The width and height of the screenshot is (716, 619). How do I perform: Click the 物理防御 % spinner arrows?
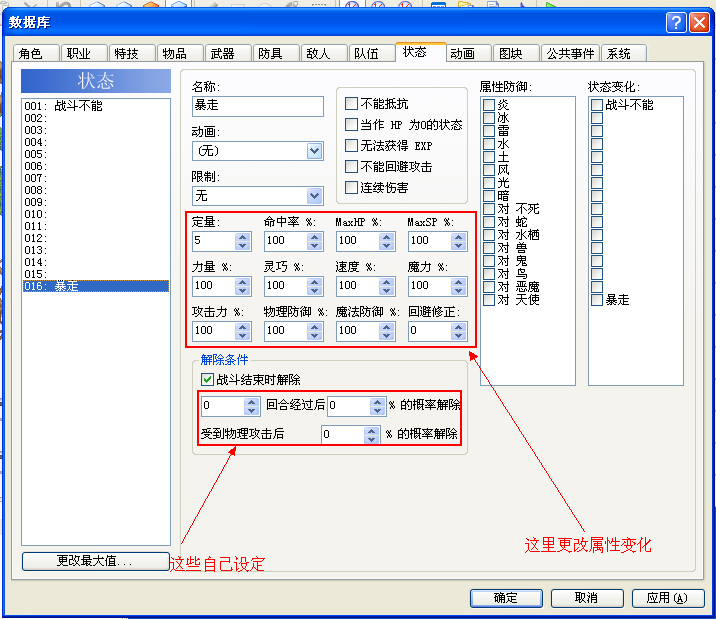tap(315, 331)
